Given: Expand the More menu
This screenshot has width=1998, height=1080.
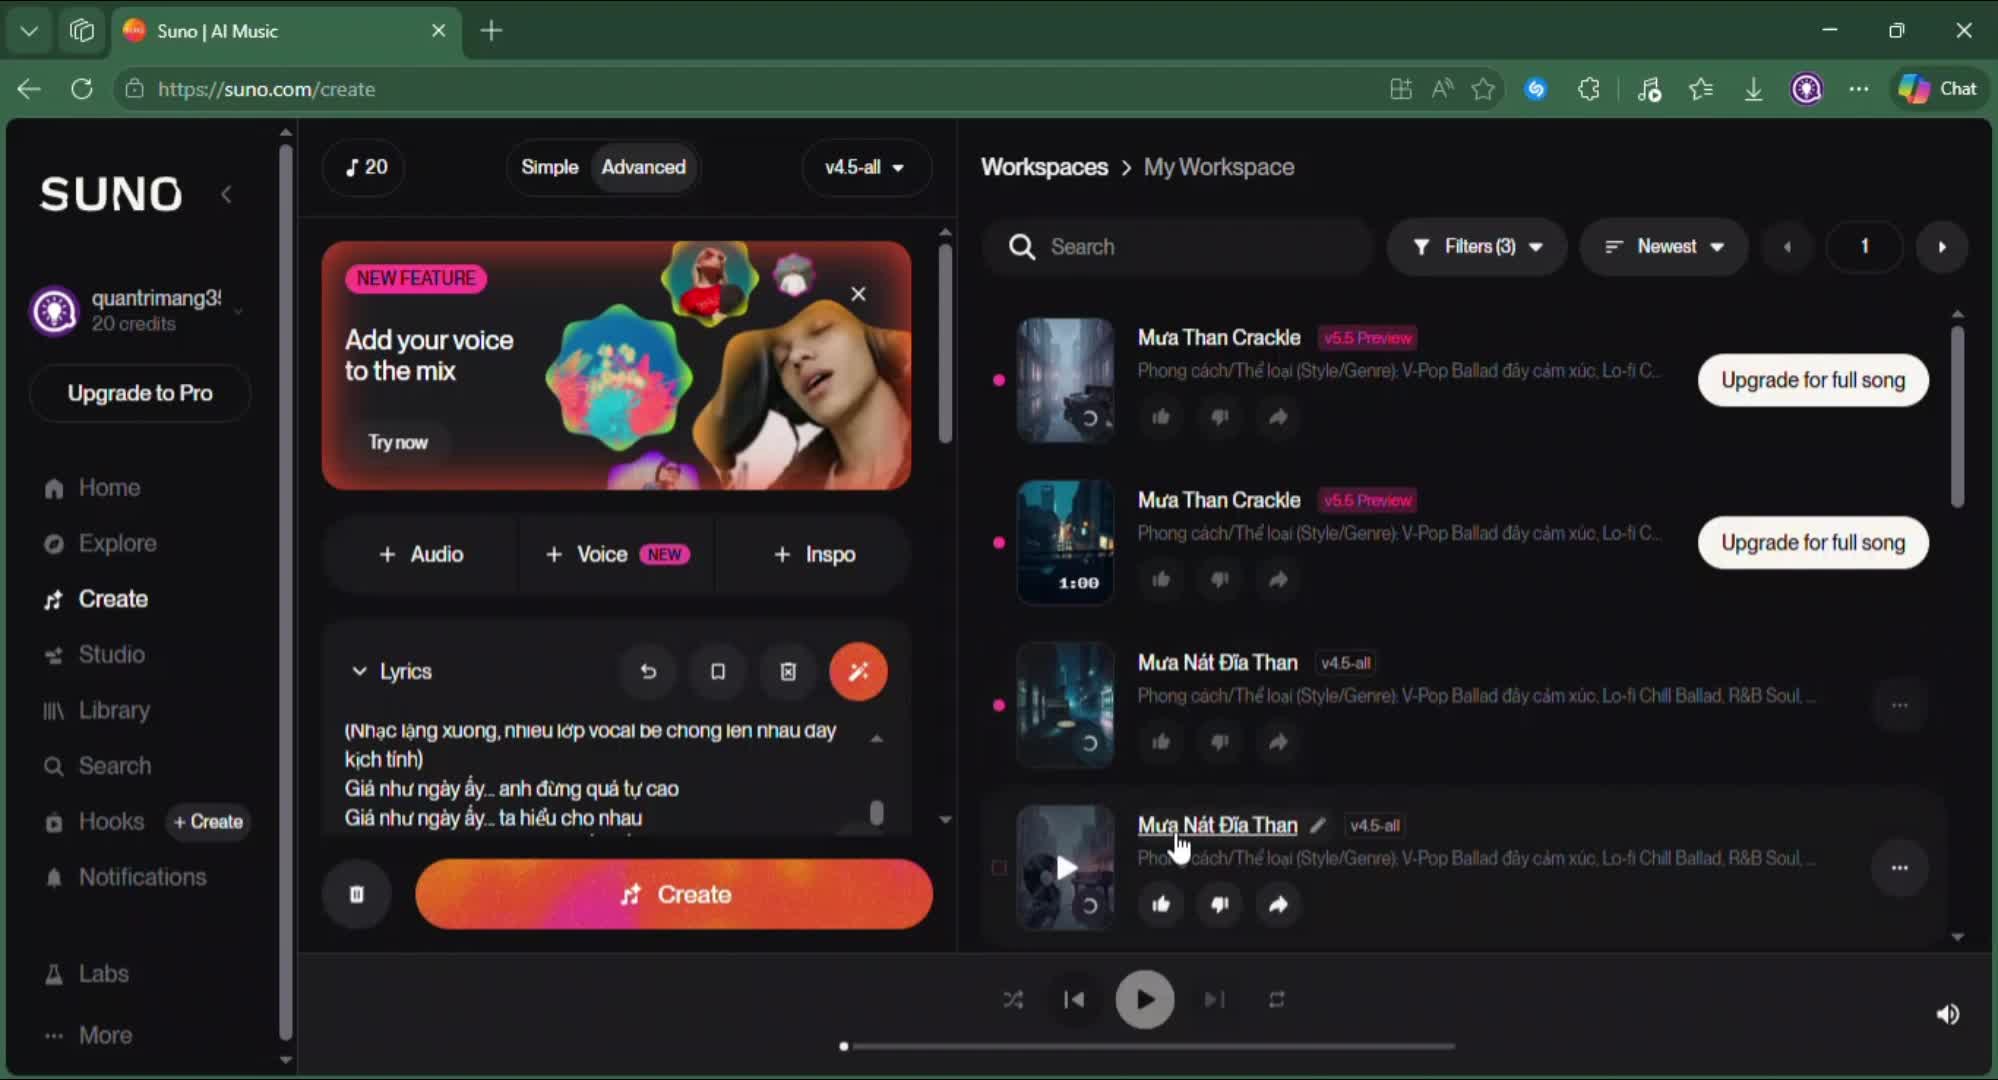Looking at the screenshot, I should 88,1035.
